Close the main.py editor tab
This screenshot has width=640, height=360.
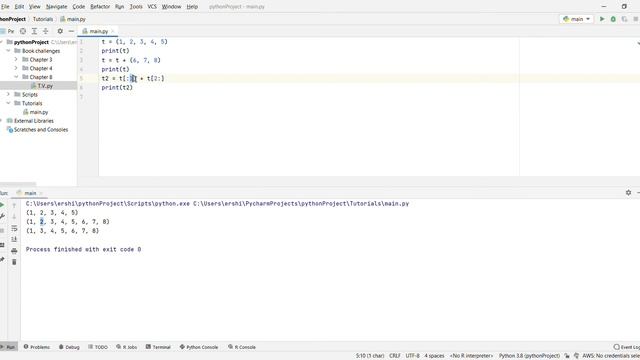tap(113, 31)
